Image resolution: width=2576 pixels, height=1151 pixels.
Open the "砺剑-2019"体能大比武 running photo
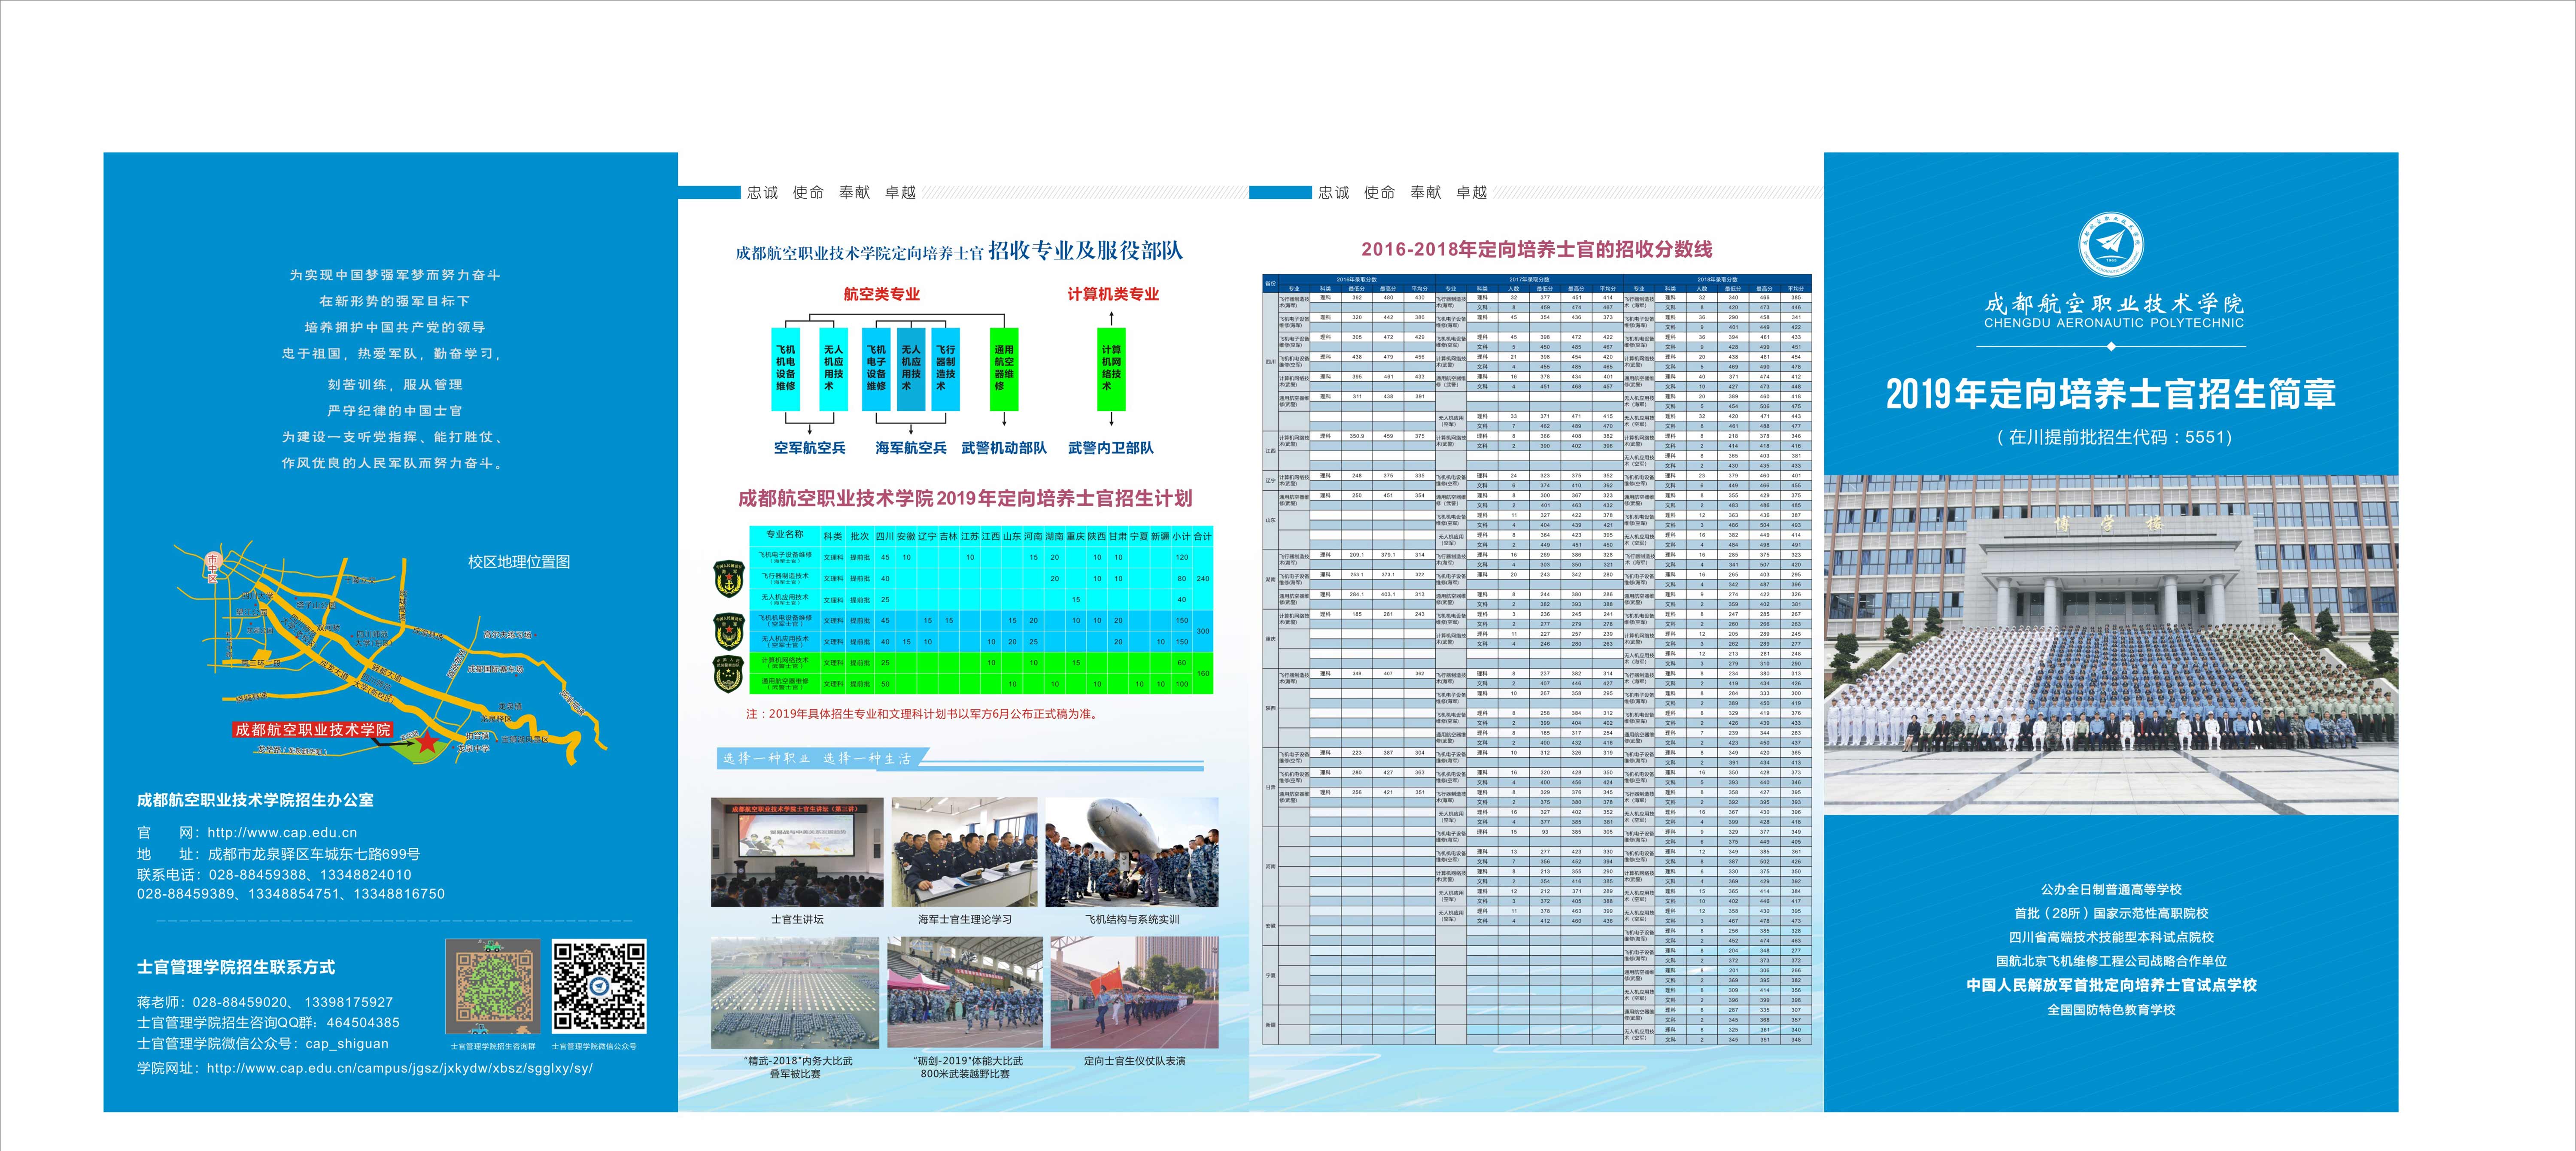(x=965, y=992)
